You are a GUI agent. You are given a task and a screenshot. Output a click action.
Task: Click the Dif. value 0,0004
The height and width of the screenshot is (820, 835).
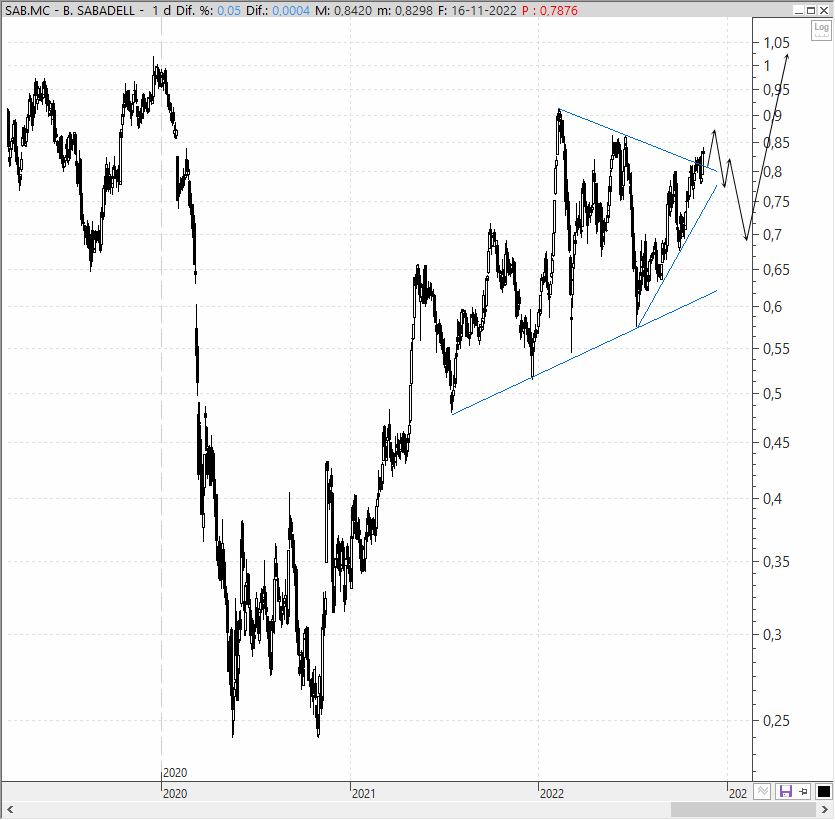(x=291, y=11)
